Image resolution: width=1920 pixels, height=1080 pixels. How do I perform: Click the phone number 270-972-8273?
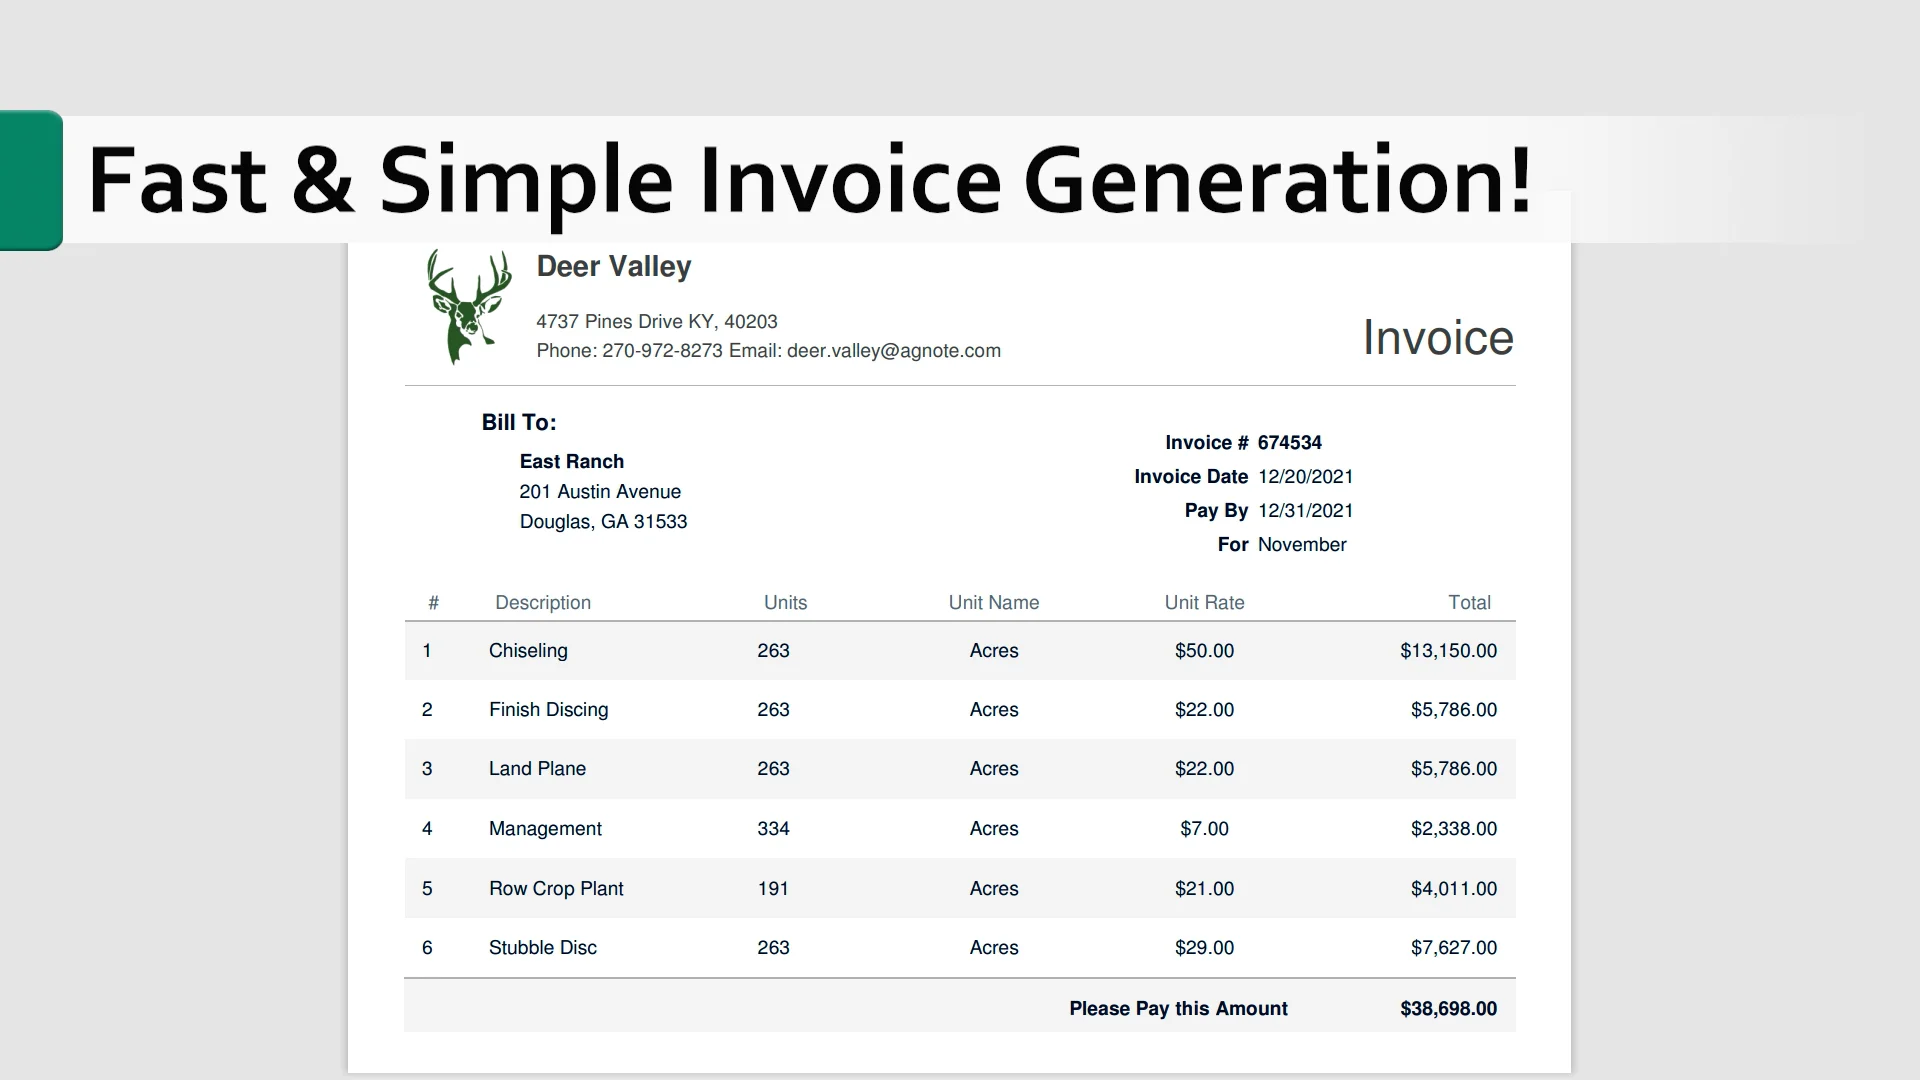pos(662,351)
